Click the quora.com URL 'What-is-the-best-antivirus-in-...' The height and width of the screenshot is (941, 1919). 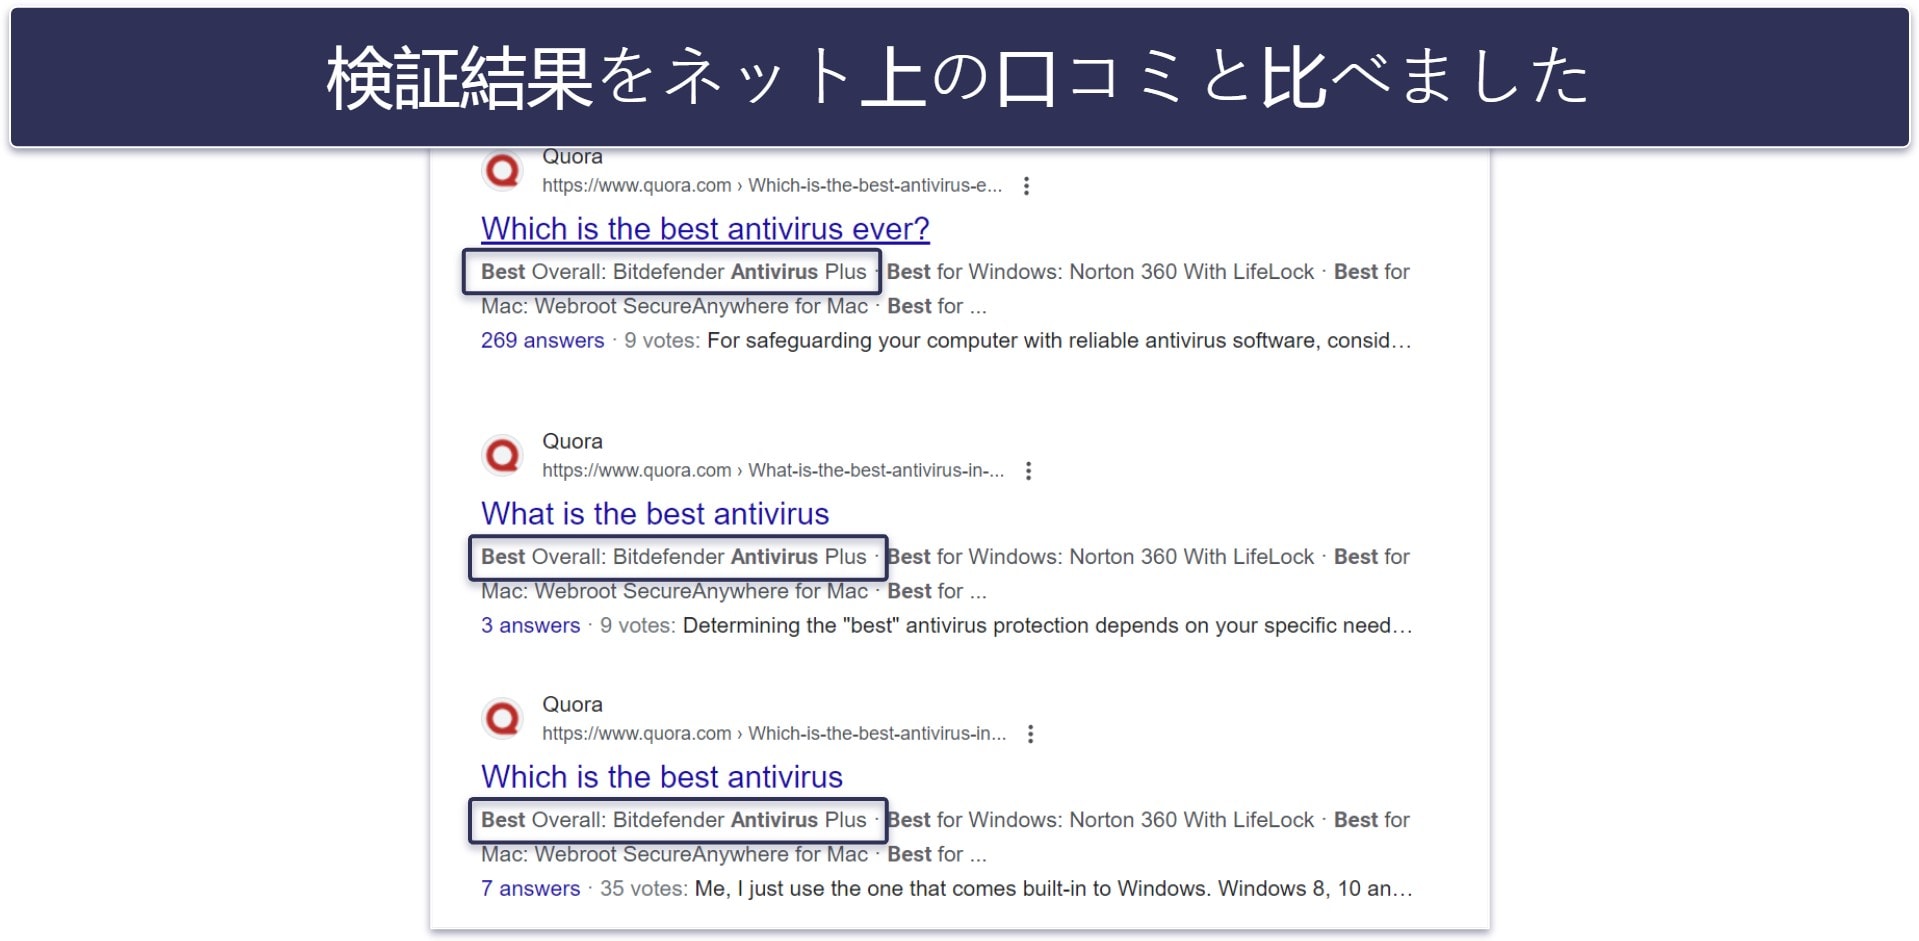773,471
